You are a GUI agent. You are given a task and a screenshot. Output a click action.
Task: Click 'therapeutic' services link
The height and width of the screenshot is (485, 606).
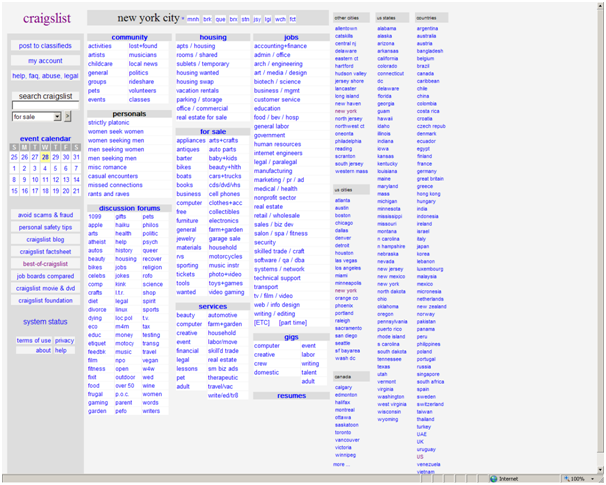point(223,378)
